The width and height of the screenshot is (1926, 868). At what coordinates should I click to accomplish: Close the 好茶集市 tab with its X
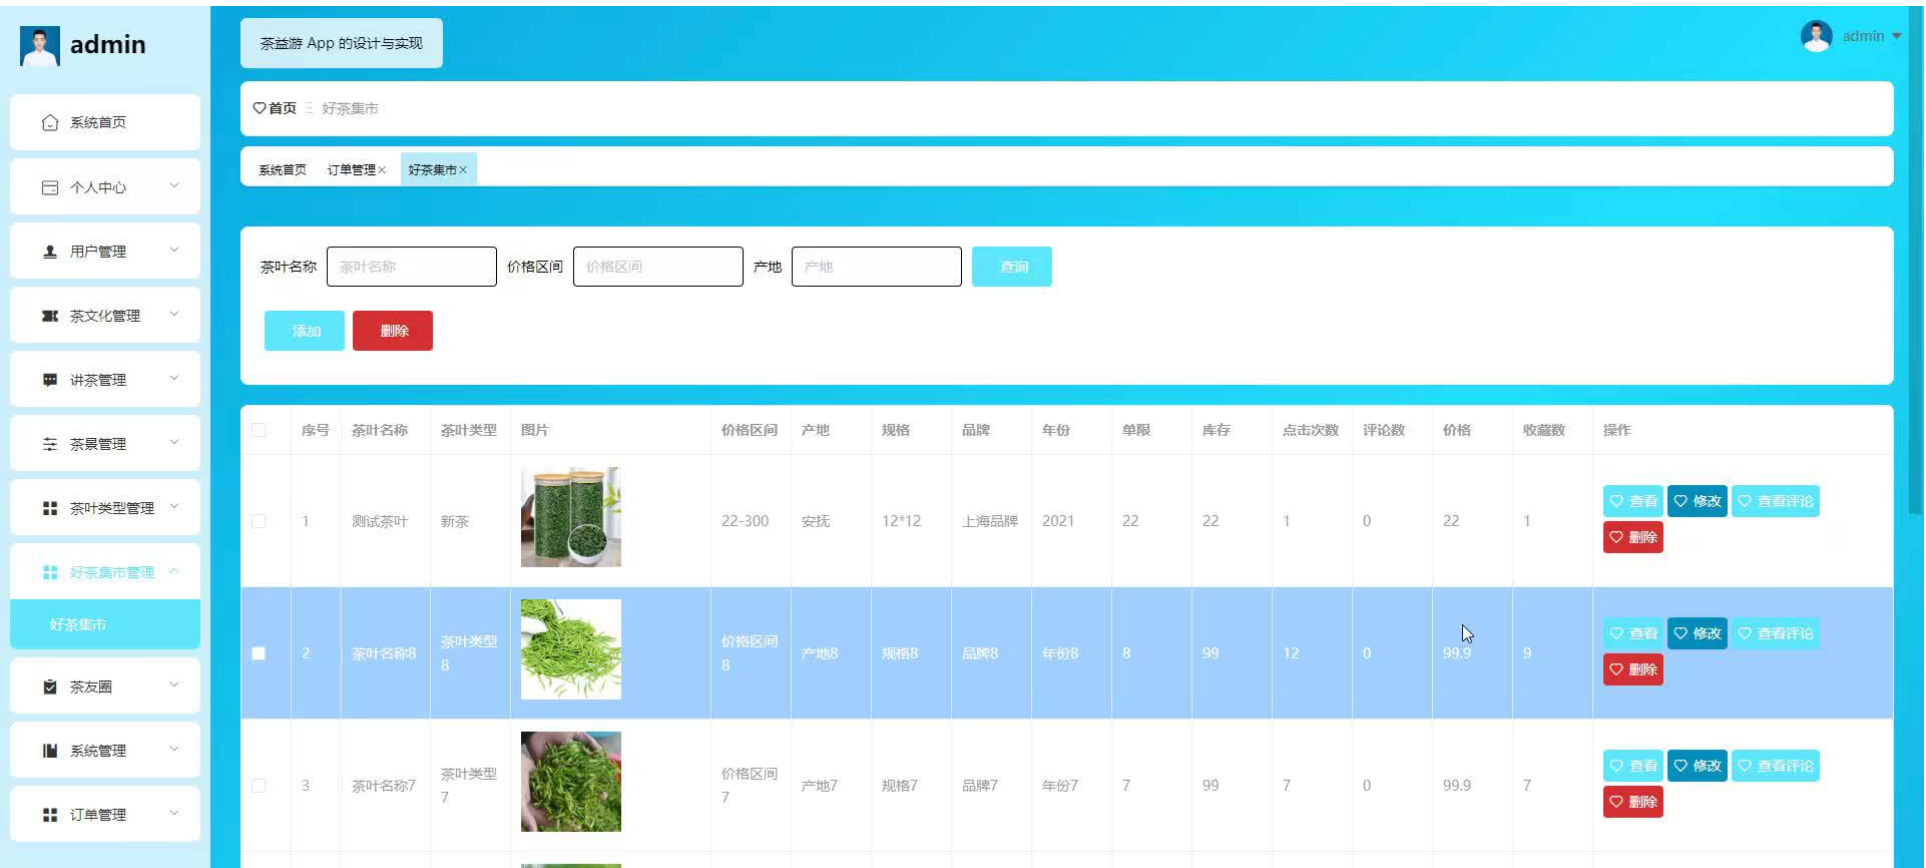(463, 170)
